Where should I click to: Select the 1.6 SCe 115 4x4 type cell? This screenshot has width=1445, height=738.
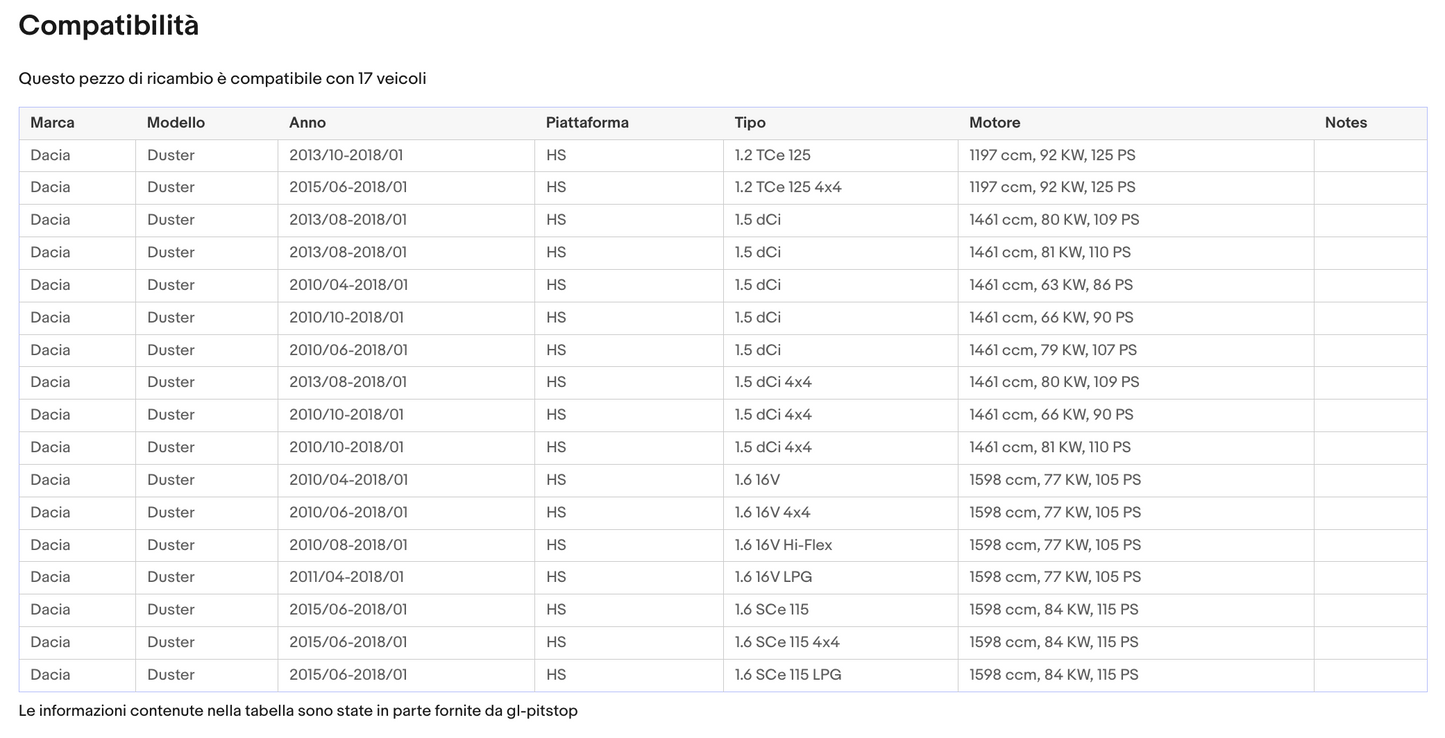[841, 642]
